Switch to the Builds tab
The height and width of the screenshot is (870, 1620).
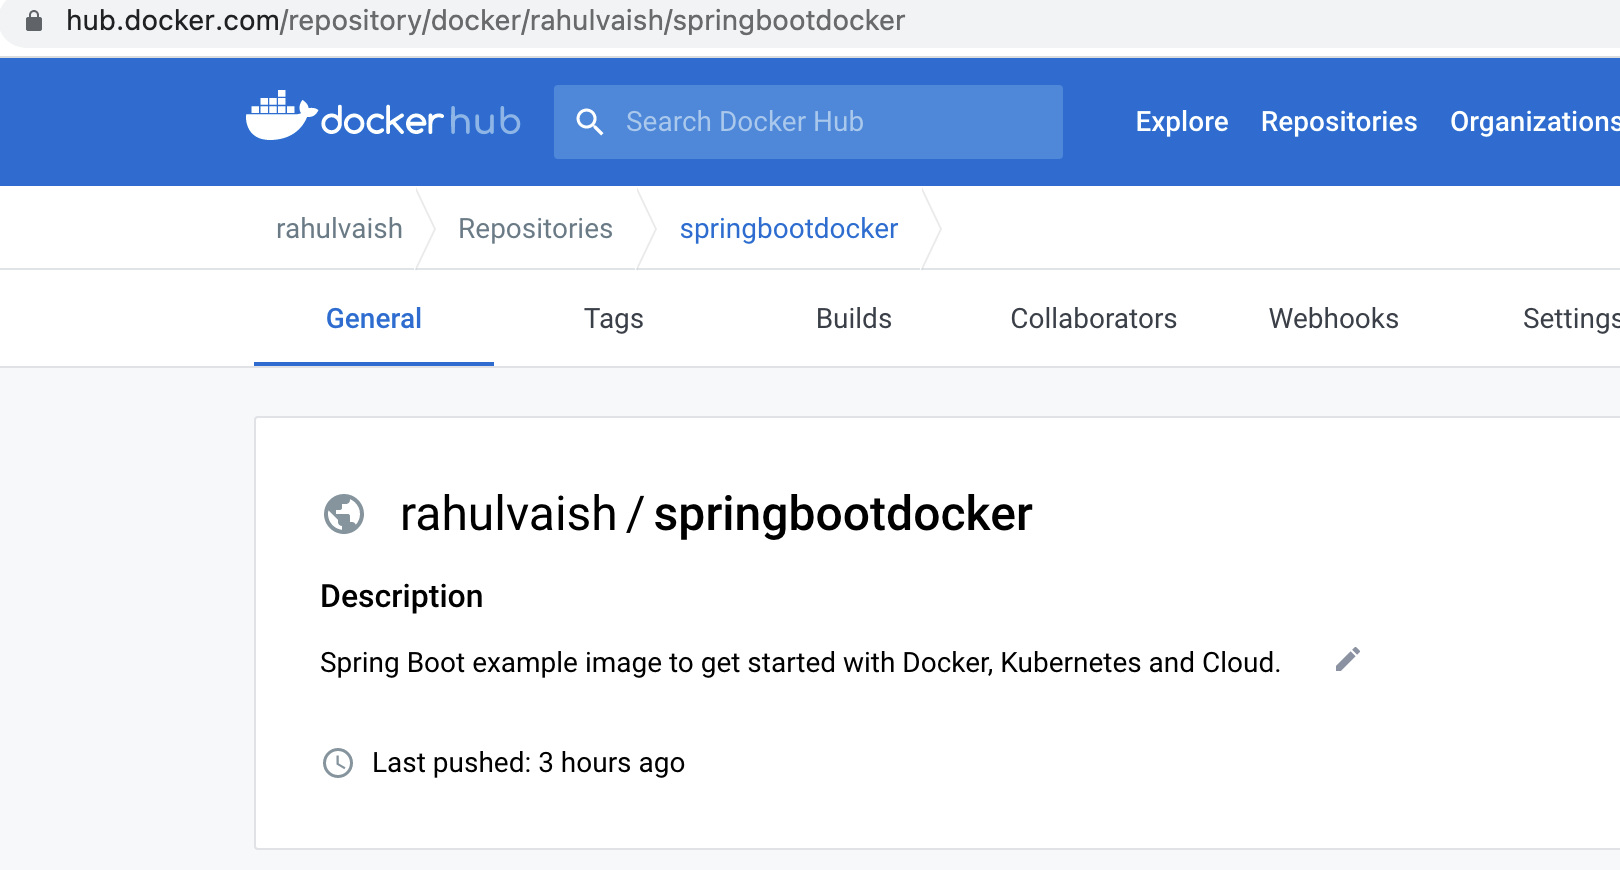(x=854, y=319)
